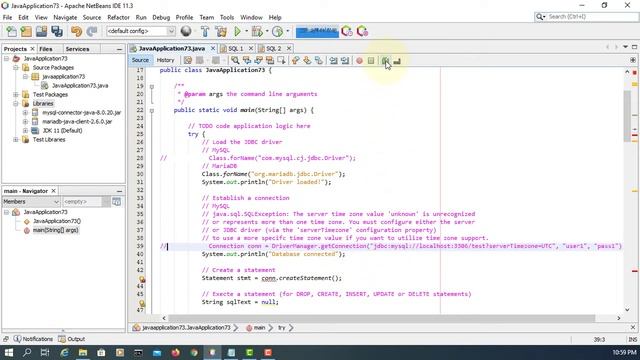Click the Undo arrow icon
This screenshot has height=360, width=640.
pos(76,31)
